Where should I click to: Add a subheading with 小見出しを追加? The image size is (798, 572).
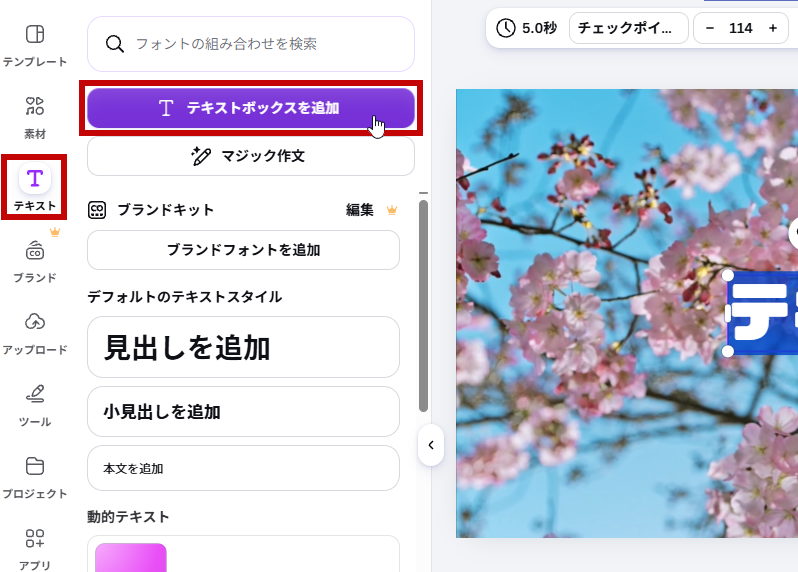coord(243,411)
